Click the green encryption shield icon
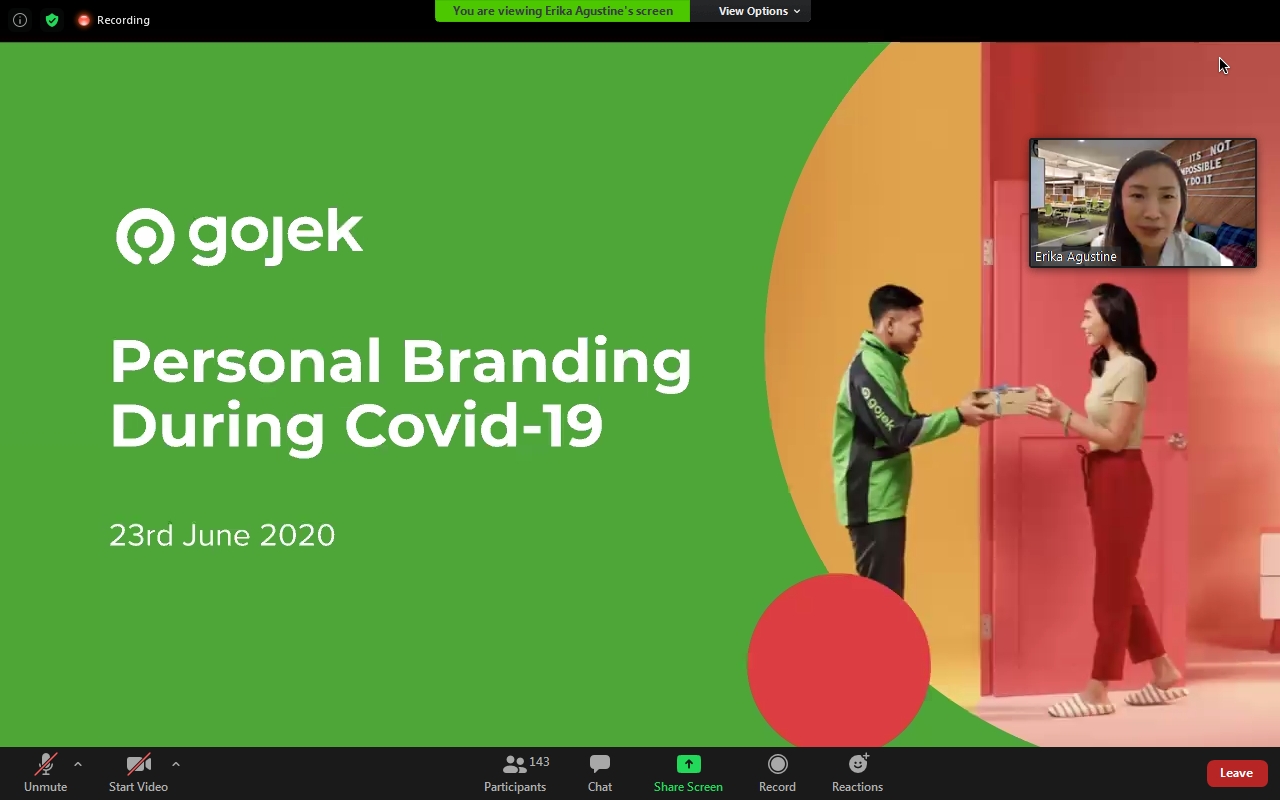 click(x=52, y=20)
